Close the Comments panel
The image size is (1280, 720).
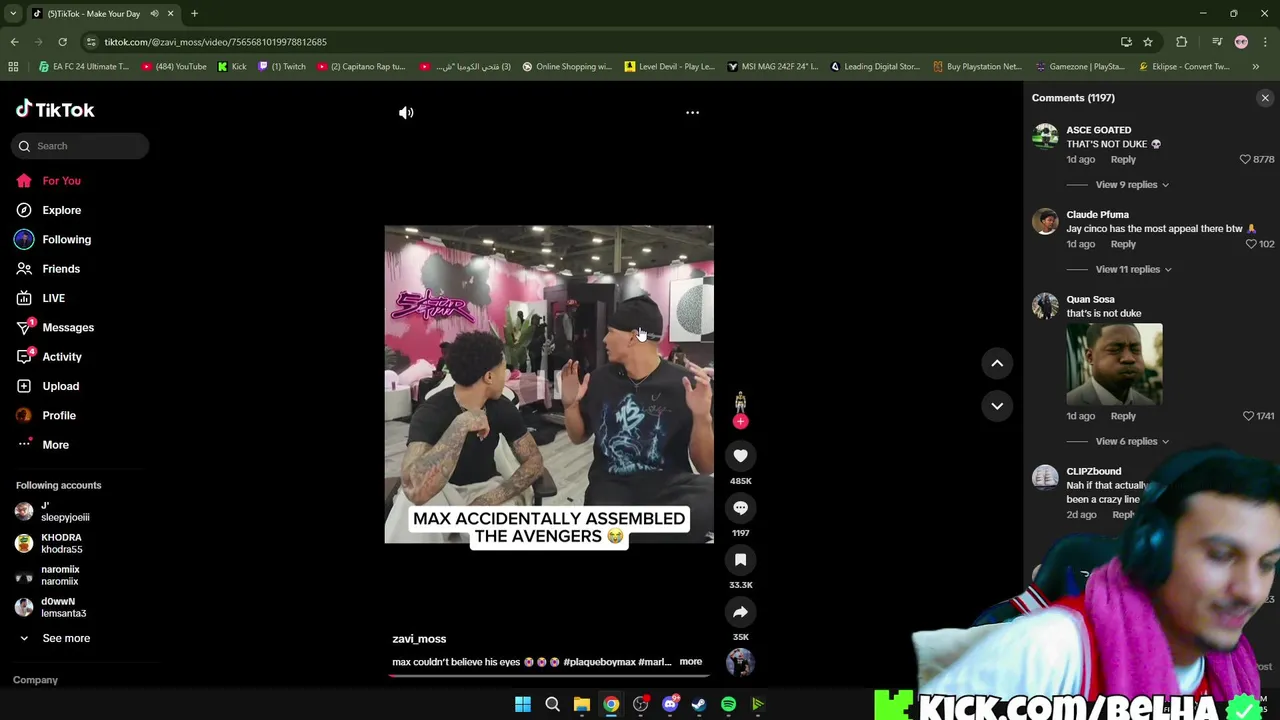click(1265, 98)
